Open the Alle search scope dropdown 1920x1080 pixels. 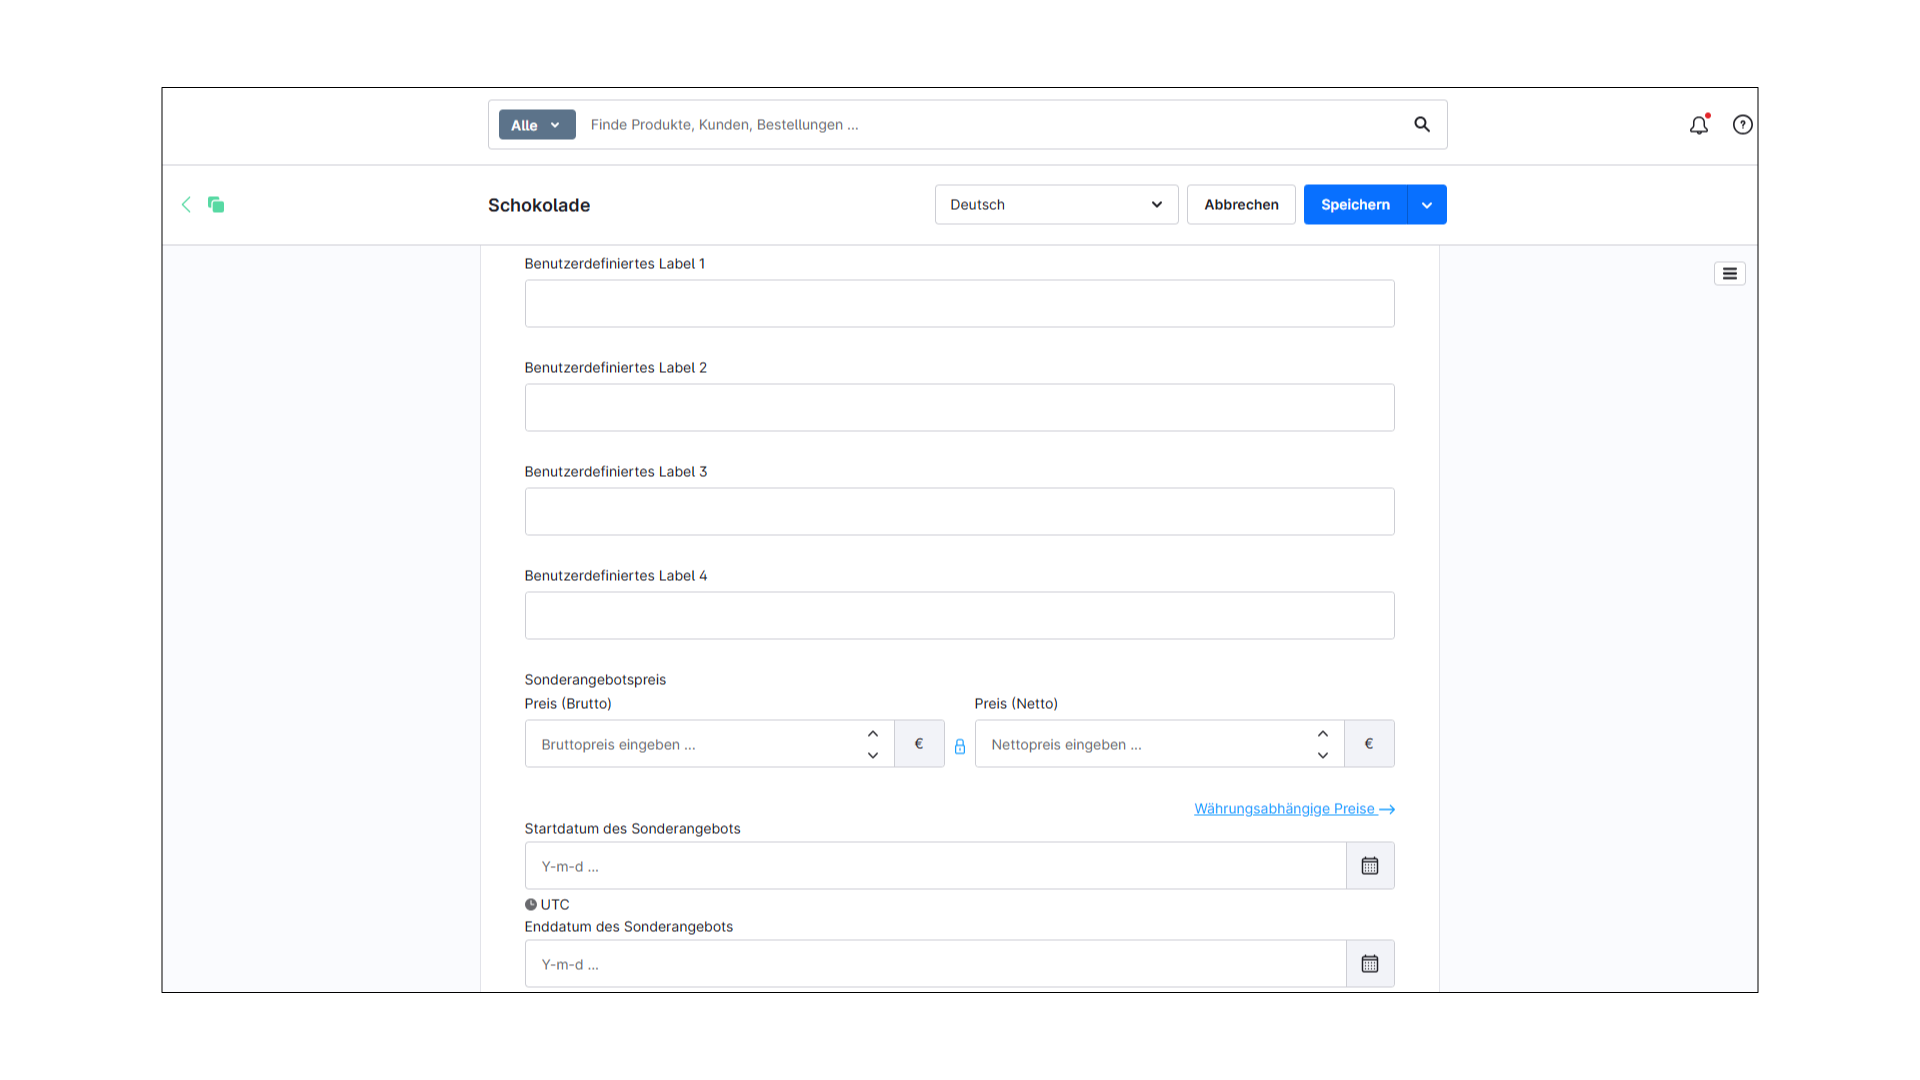coord(536,124)
